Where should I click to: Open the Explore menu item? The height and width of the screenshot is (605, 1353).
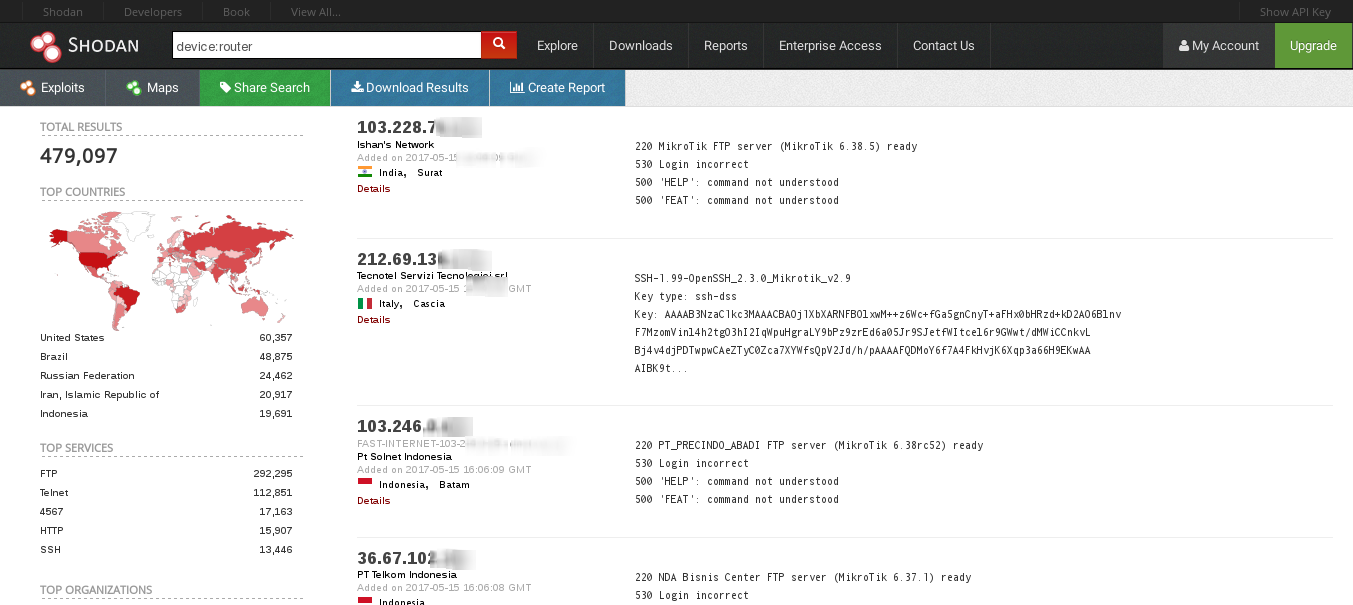pyautogui.click(x=557, y=45)
